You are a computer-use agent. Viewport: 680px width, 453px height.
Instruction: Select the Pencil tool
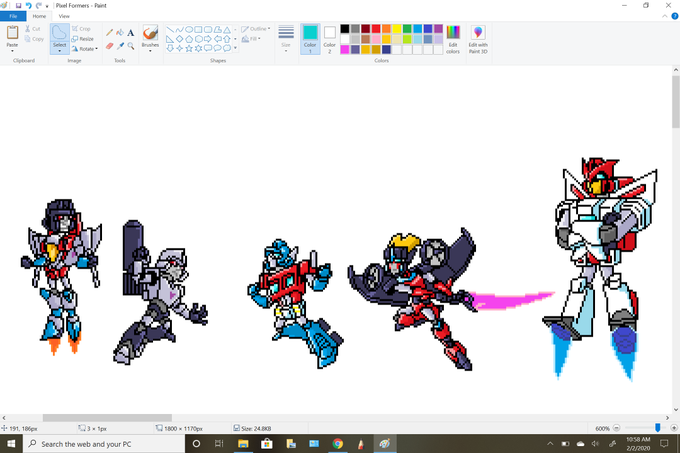tap(109, 33)
